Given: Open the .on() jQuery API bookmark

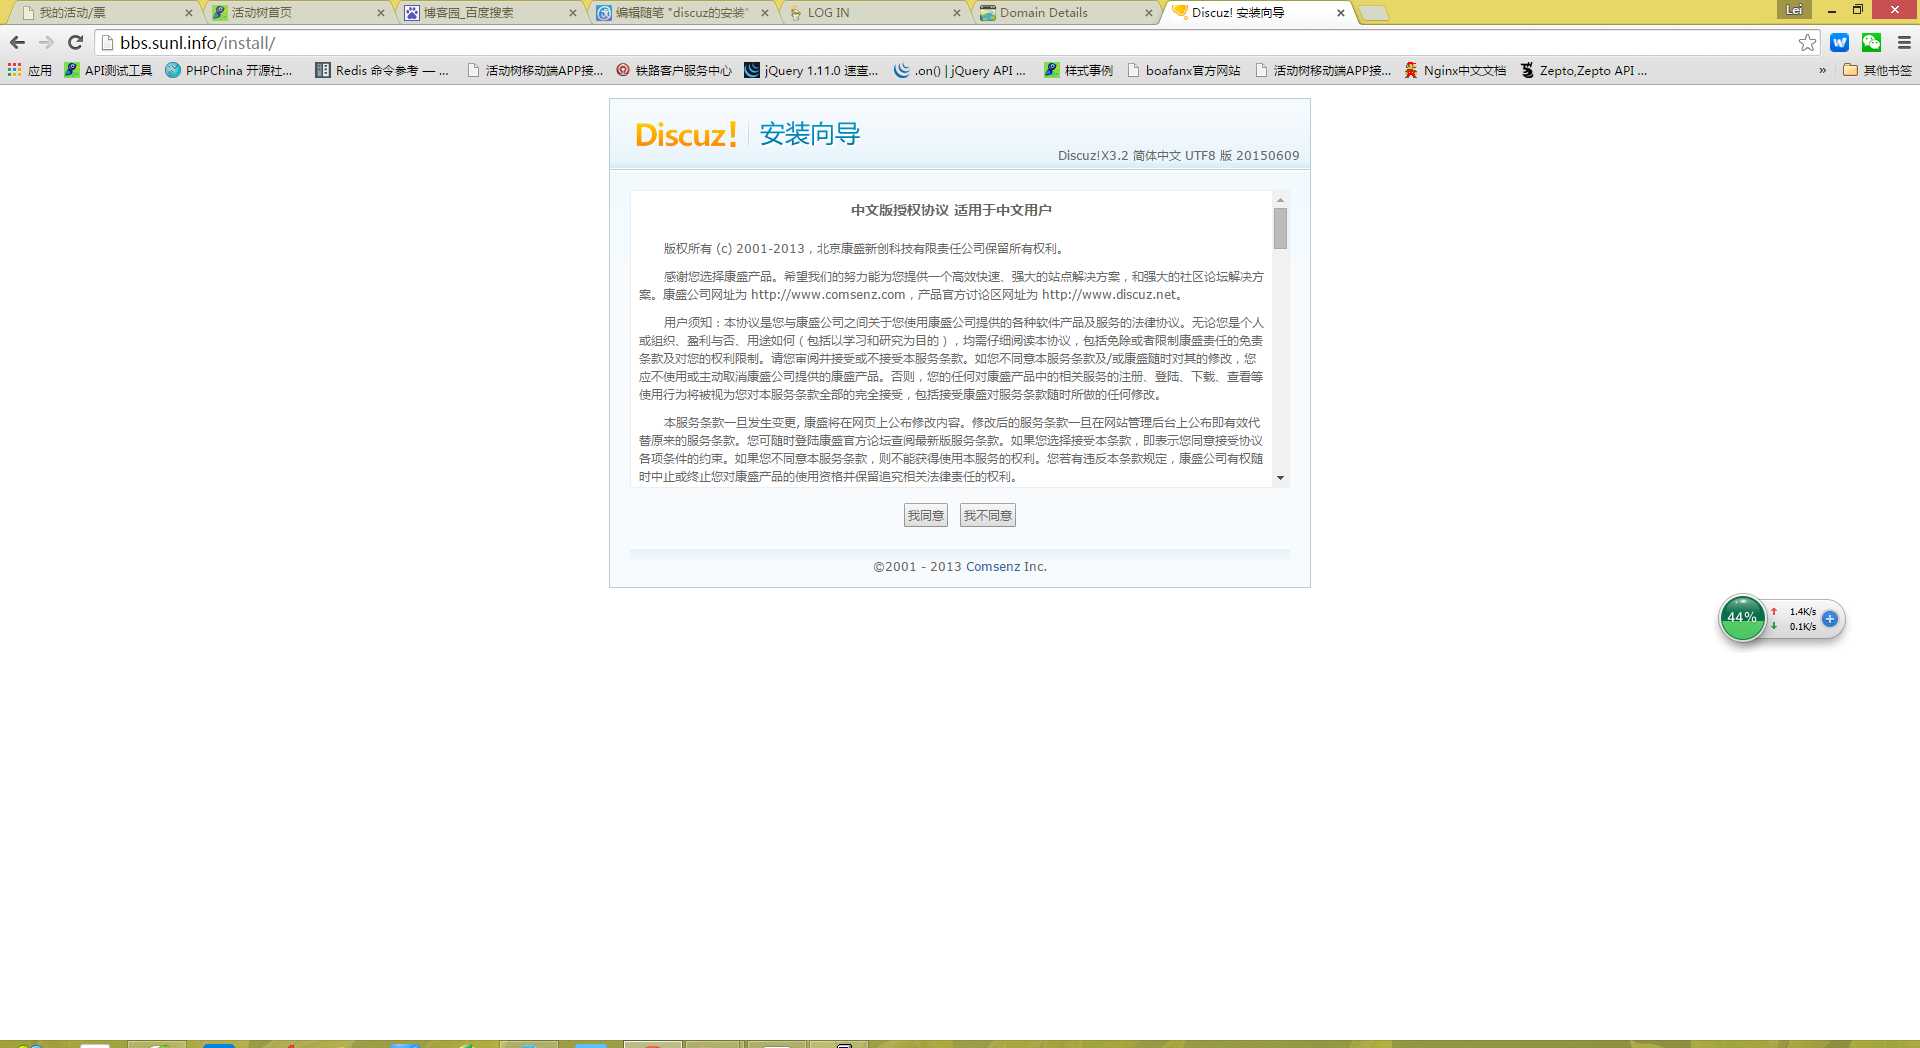Looking at the screenshot, I should click(960, 70).
